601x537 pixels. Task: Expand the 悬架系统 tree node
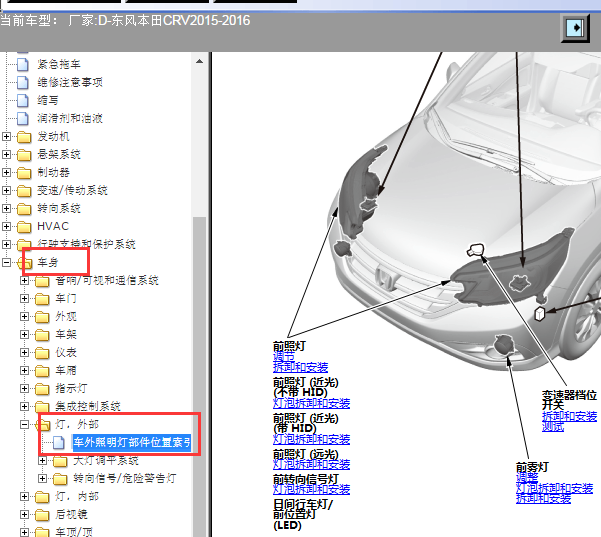pos(7,154)
